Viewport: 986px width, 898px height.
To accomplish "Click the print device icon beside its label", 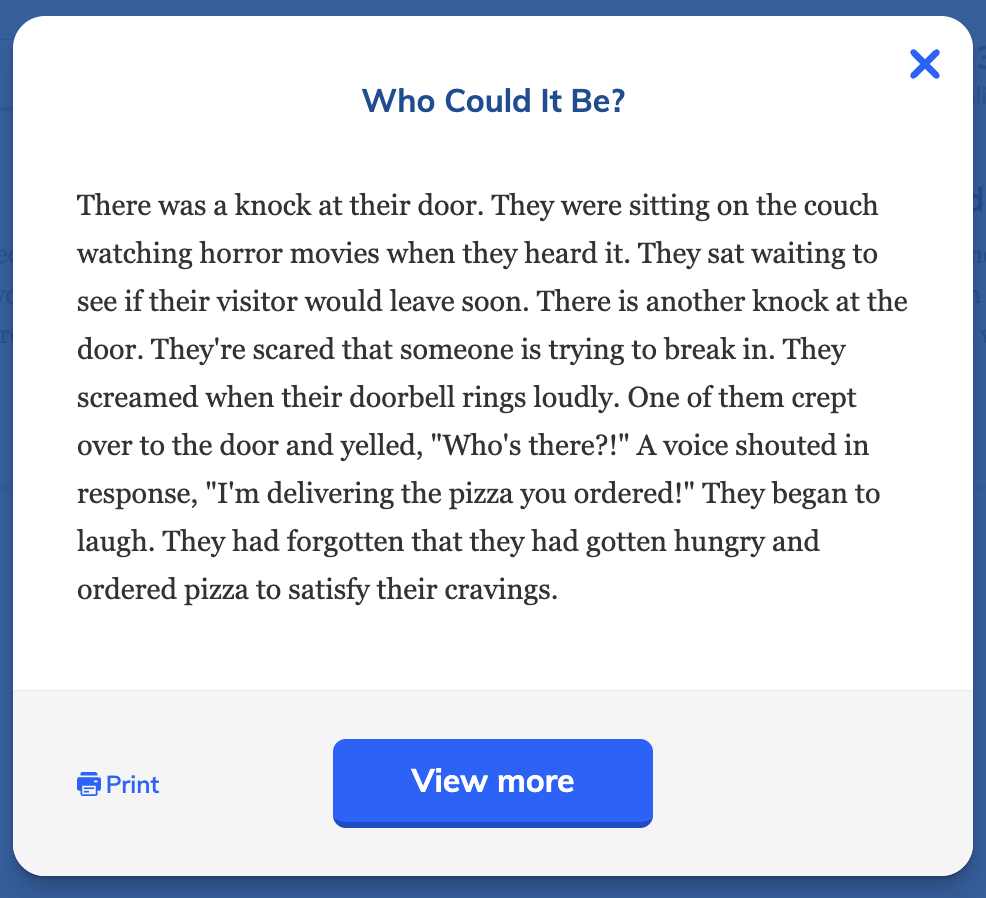I will pyautogui.click(x=89, y=784).
